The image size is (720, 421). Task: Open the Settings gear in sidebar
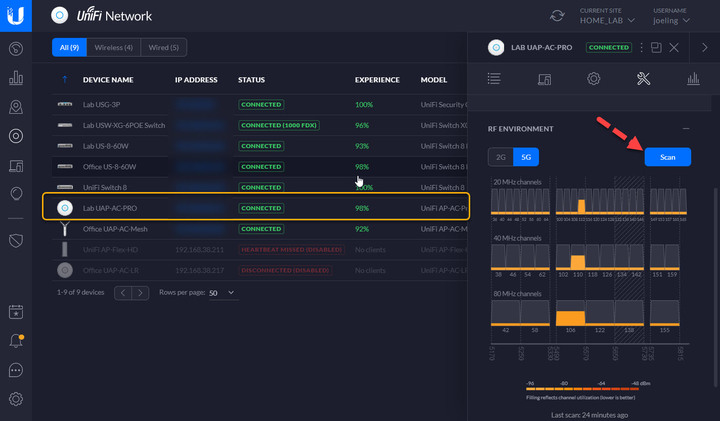click(x=16, y=399)
